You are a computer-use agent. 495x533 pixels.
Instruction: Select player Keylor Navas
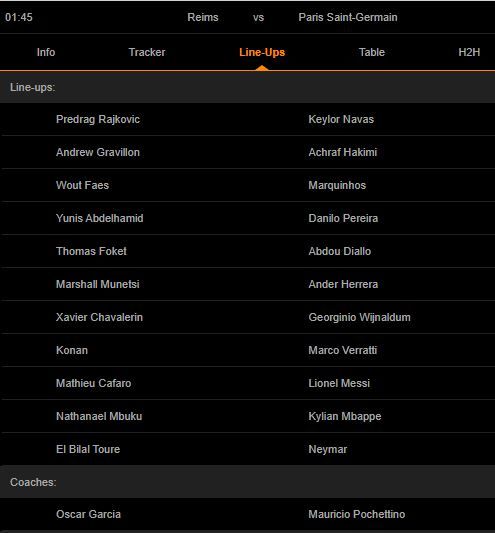341,119
